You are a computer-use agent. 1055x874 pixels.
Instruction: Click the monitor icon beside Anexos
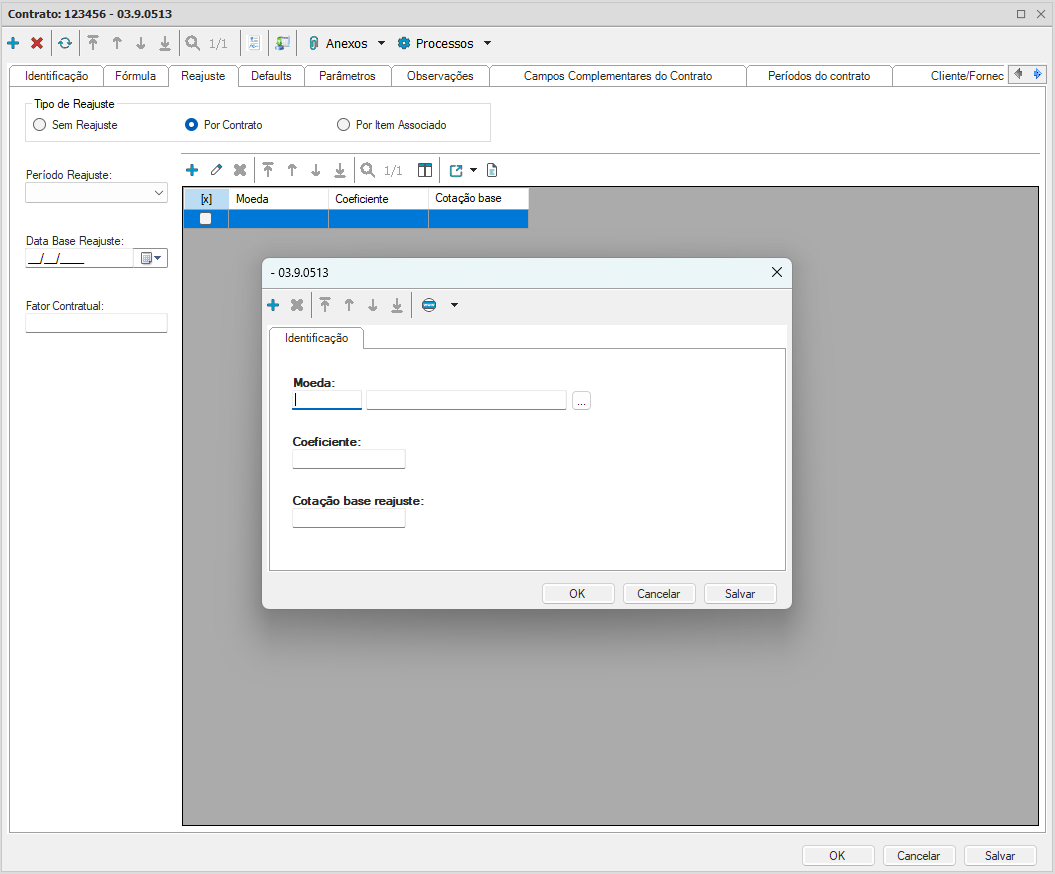pos(283,43)
